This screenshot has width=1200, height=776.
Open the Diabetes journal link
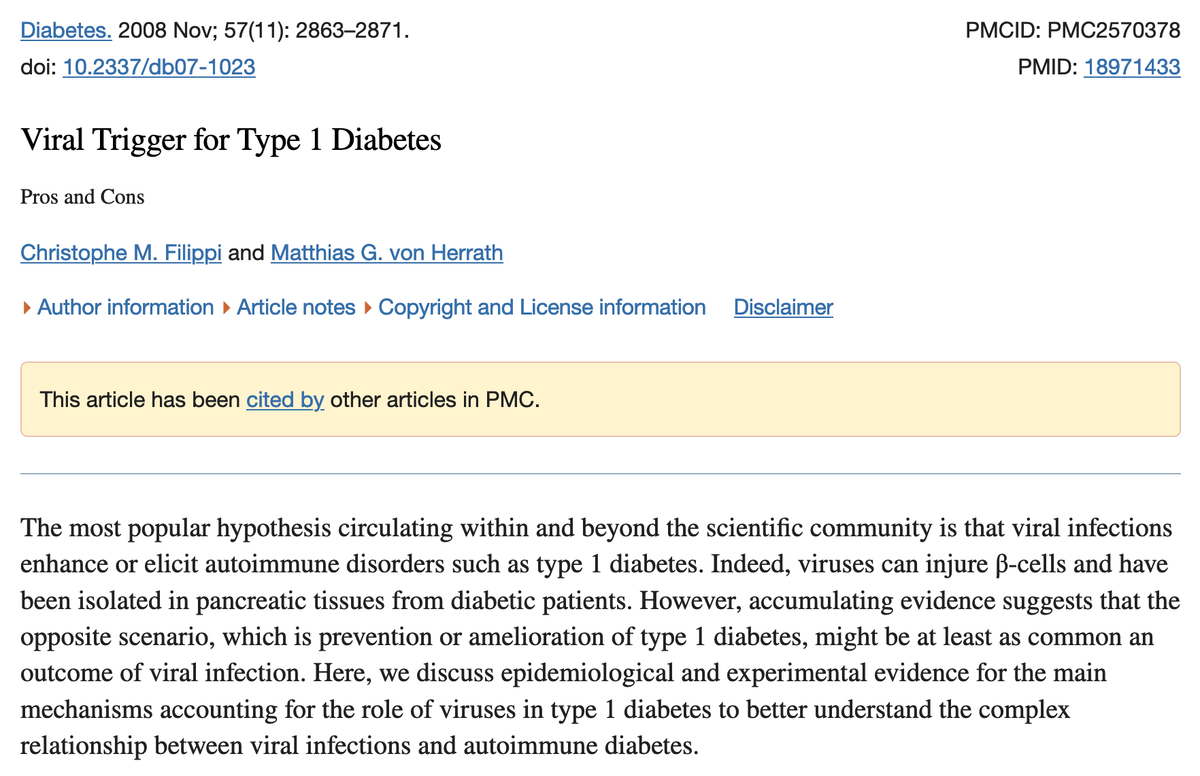tap(66, 31)
